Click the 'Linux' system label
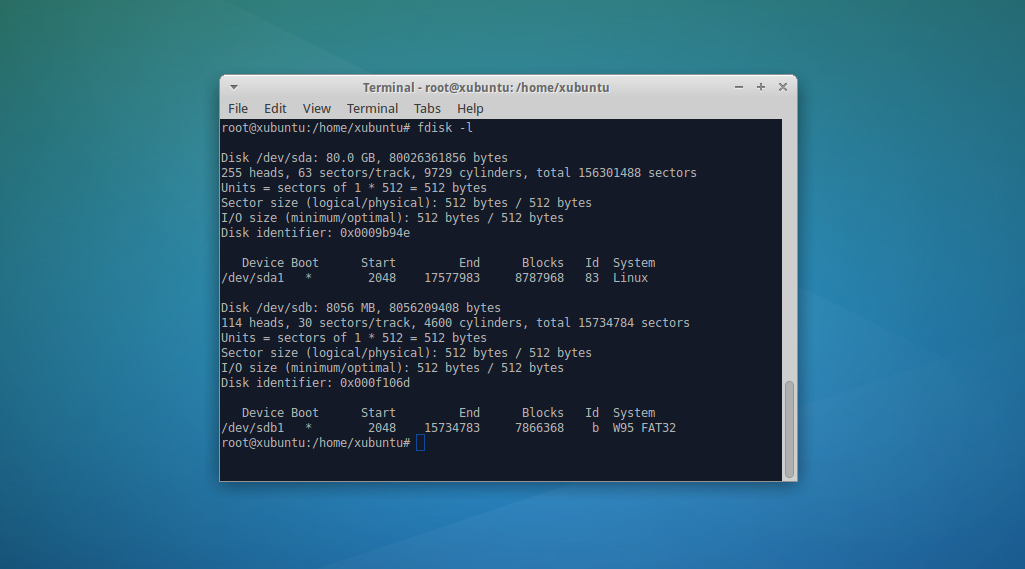This screenshot has height=569, width=1025. tap(630, 278)
